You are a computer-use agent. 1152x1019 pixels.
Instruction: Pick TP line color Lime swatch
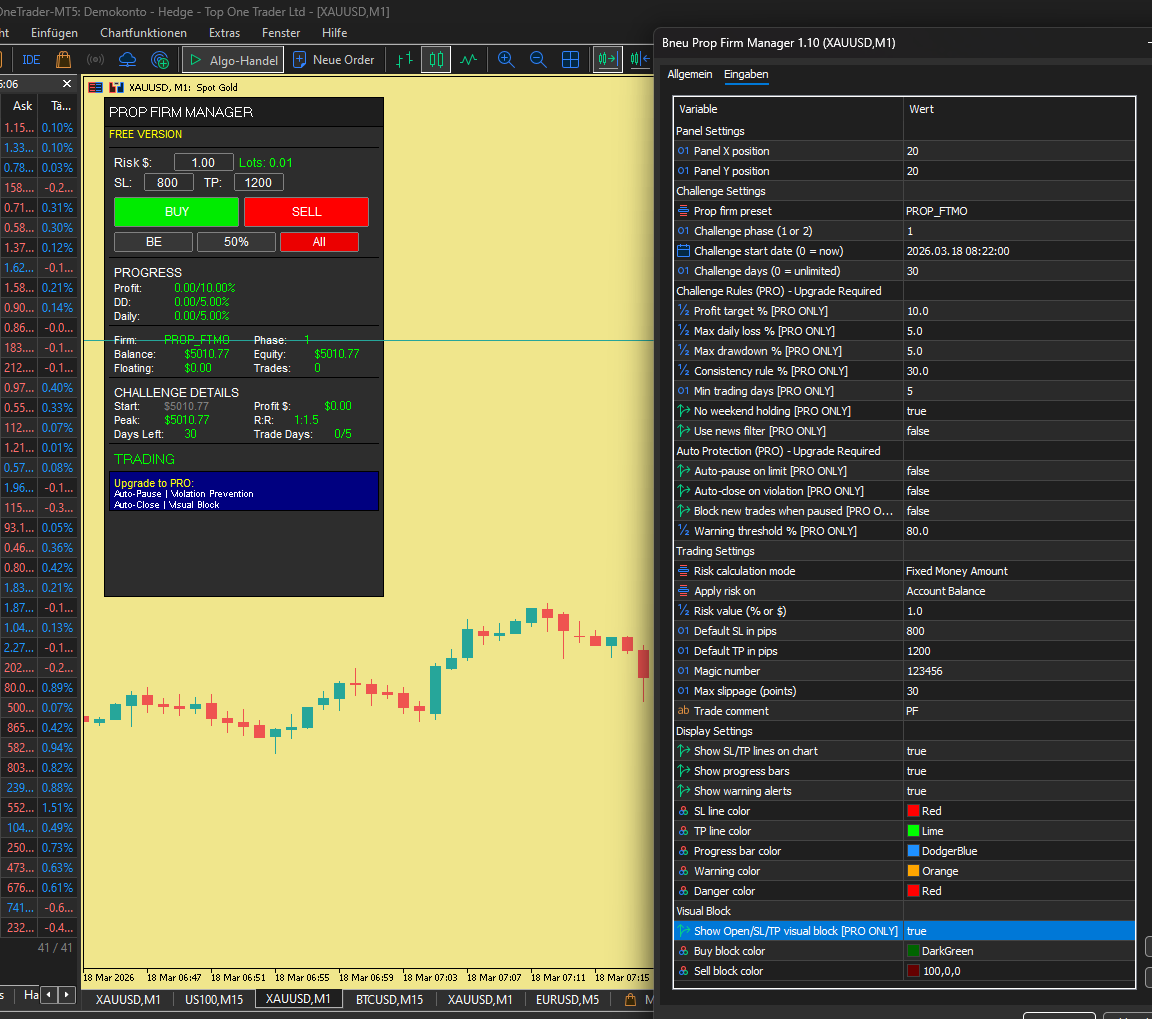(x=913, y=830)
